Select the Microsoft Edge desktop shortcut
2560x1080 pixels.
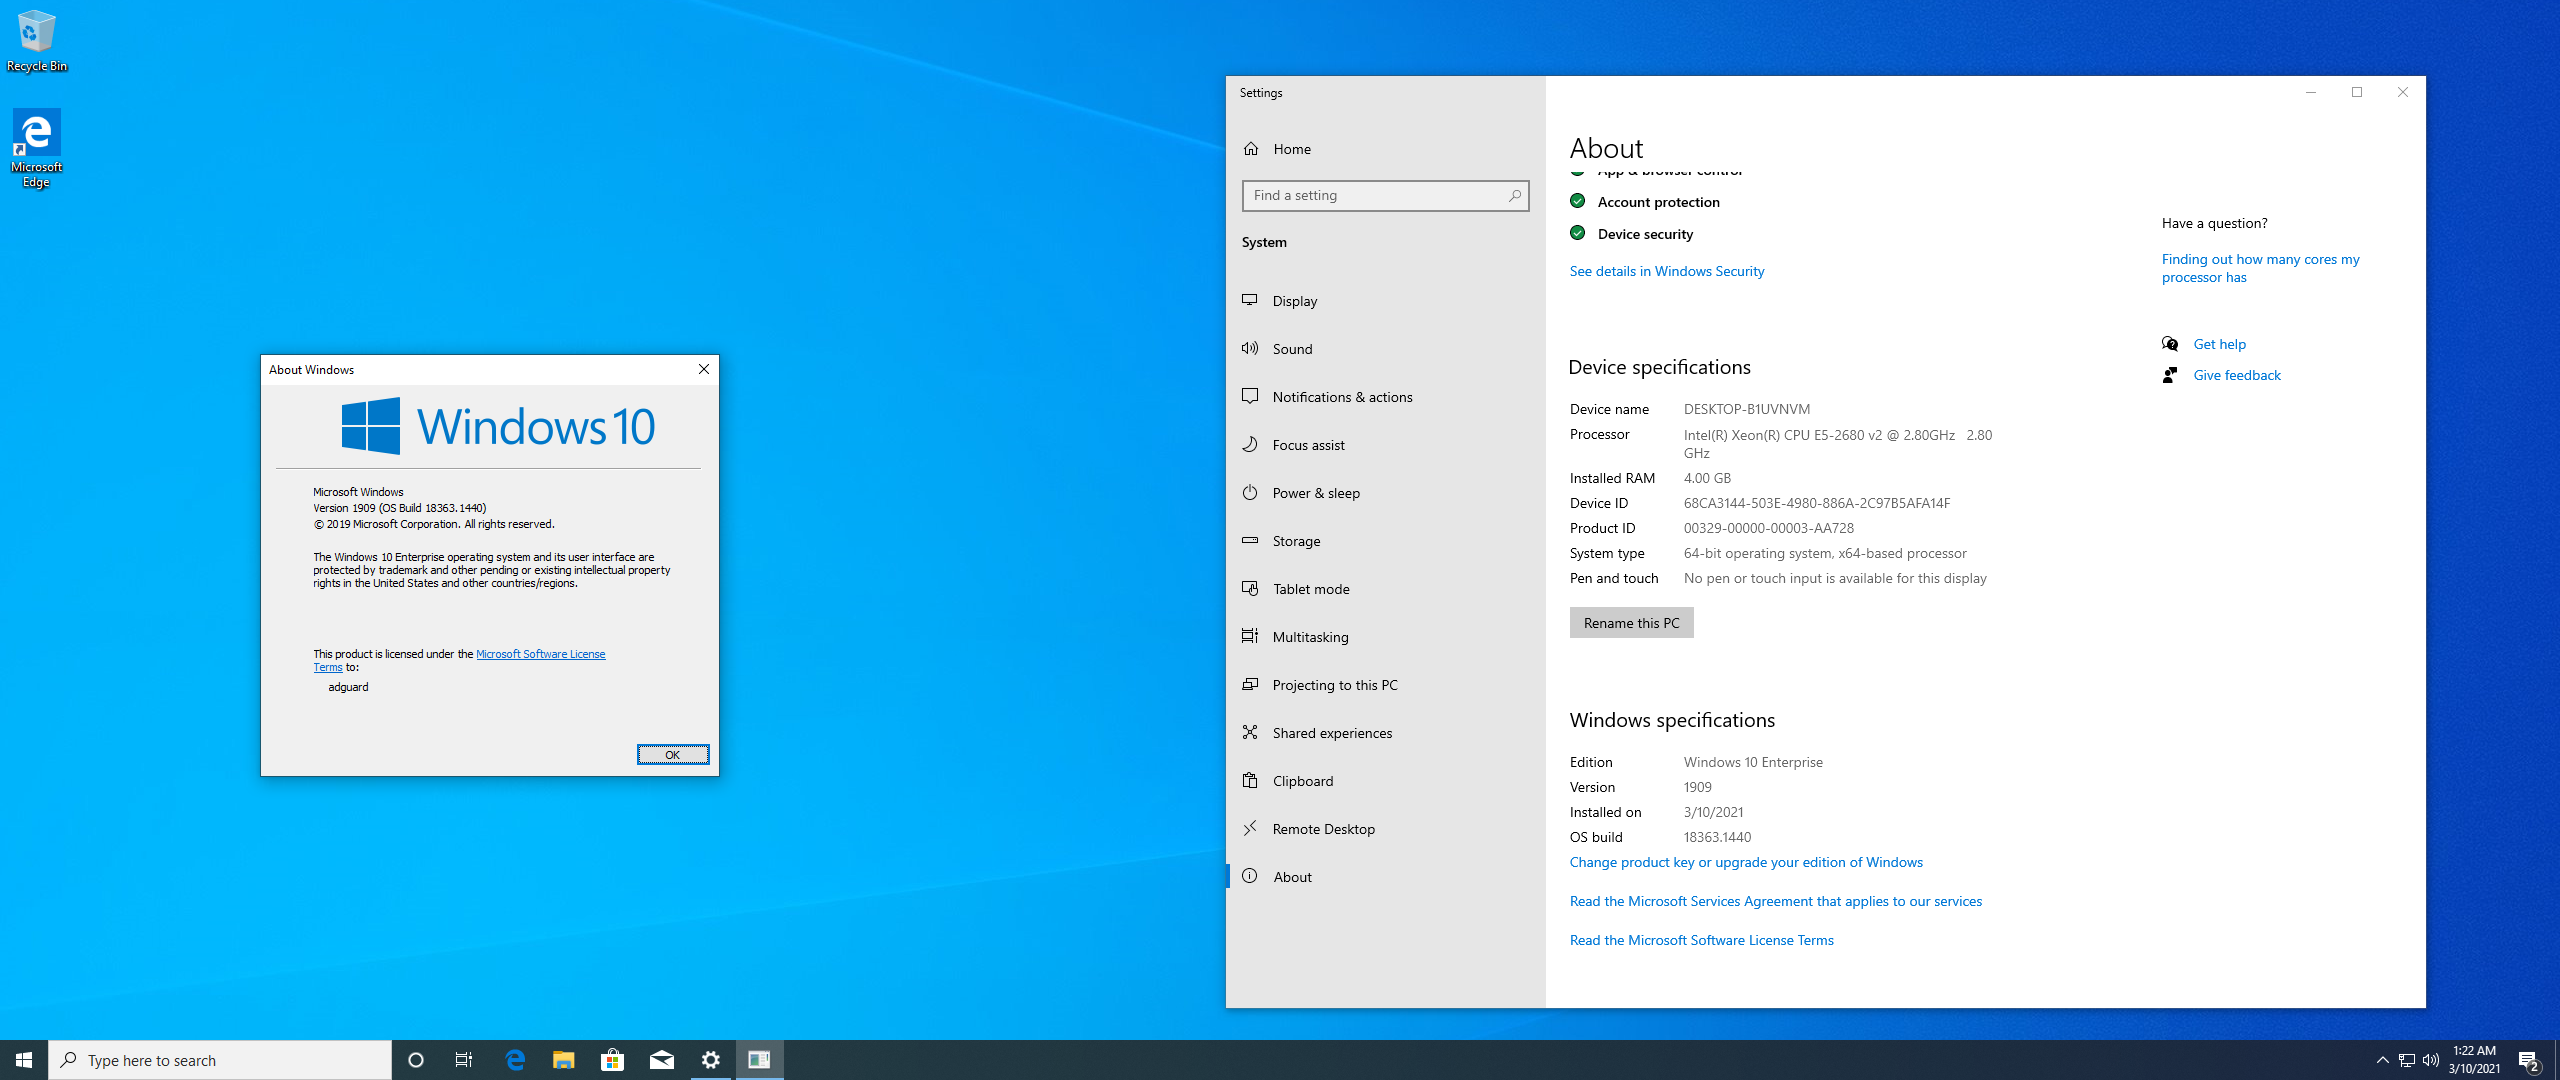click(37, 148)
